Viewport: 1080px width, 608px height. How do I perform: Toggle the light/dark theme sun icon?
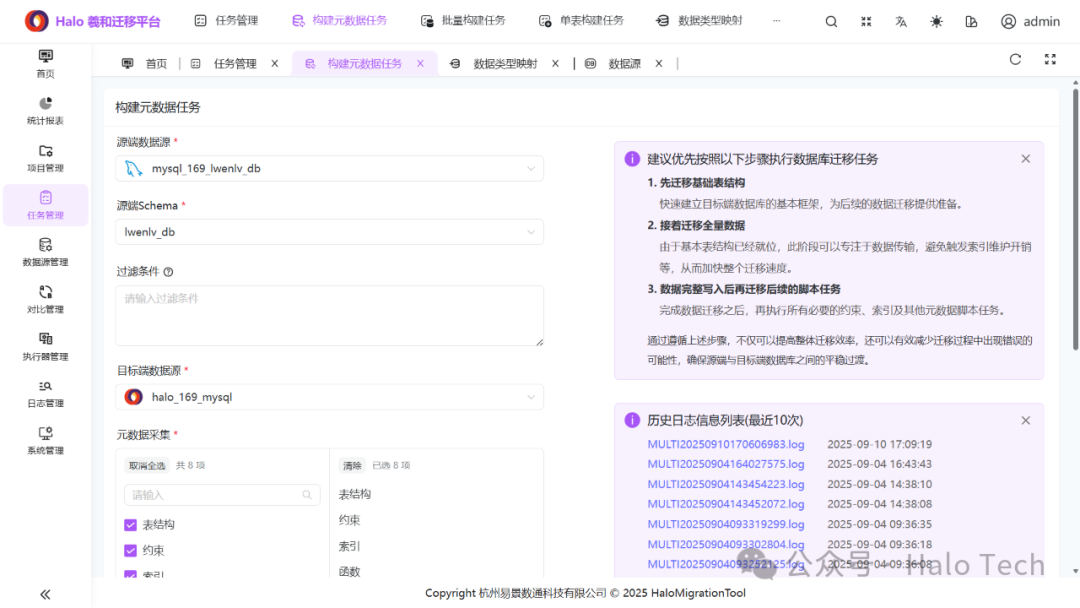(936, 21)
